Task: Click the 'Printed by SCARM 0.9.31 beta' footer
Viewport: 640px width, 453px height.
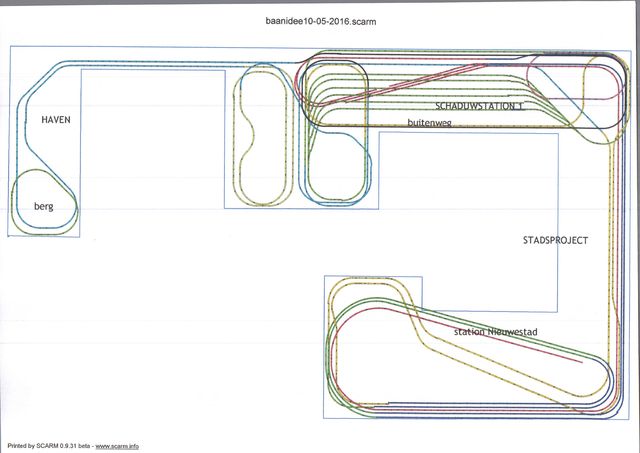Action: coord(49,446)
